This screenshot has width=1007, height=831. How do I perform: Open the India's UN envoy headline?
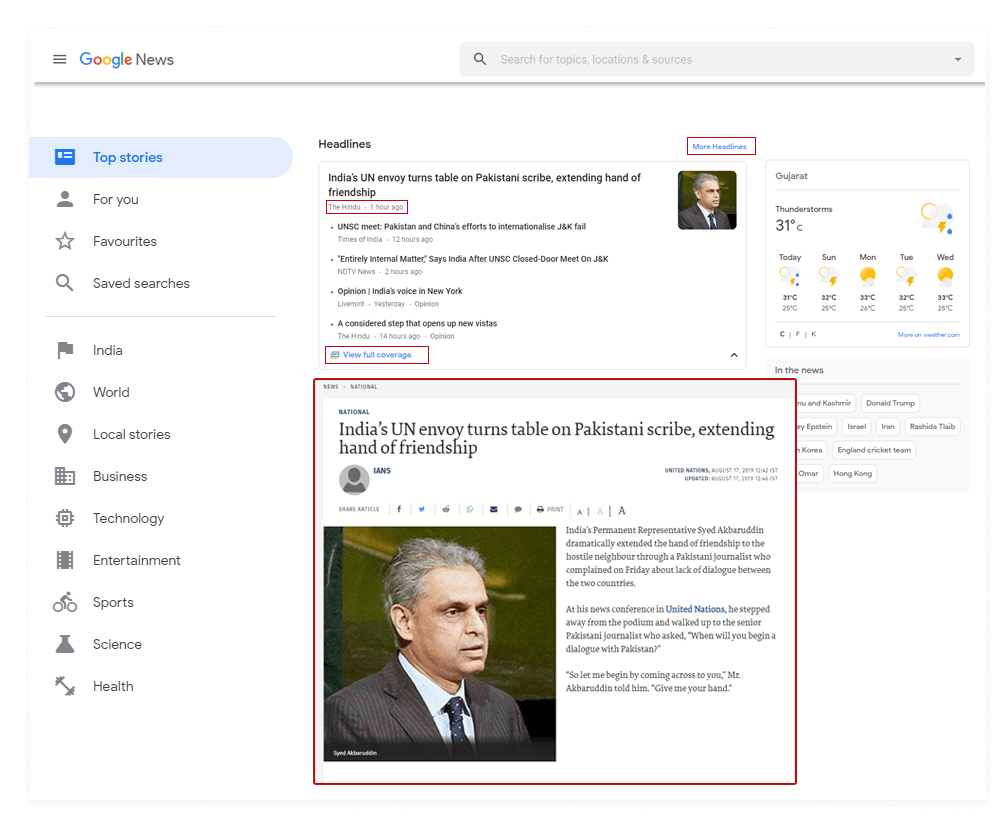tap(484, 185)
